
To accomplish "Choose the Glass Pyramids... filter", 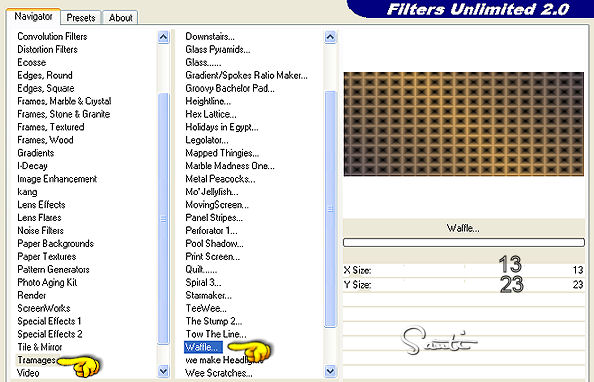I will [x=217, y=49].
